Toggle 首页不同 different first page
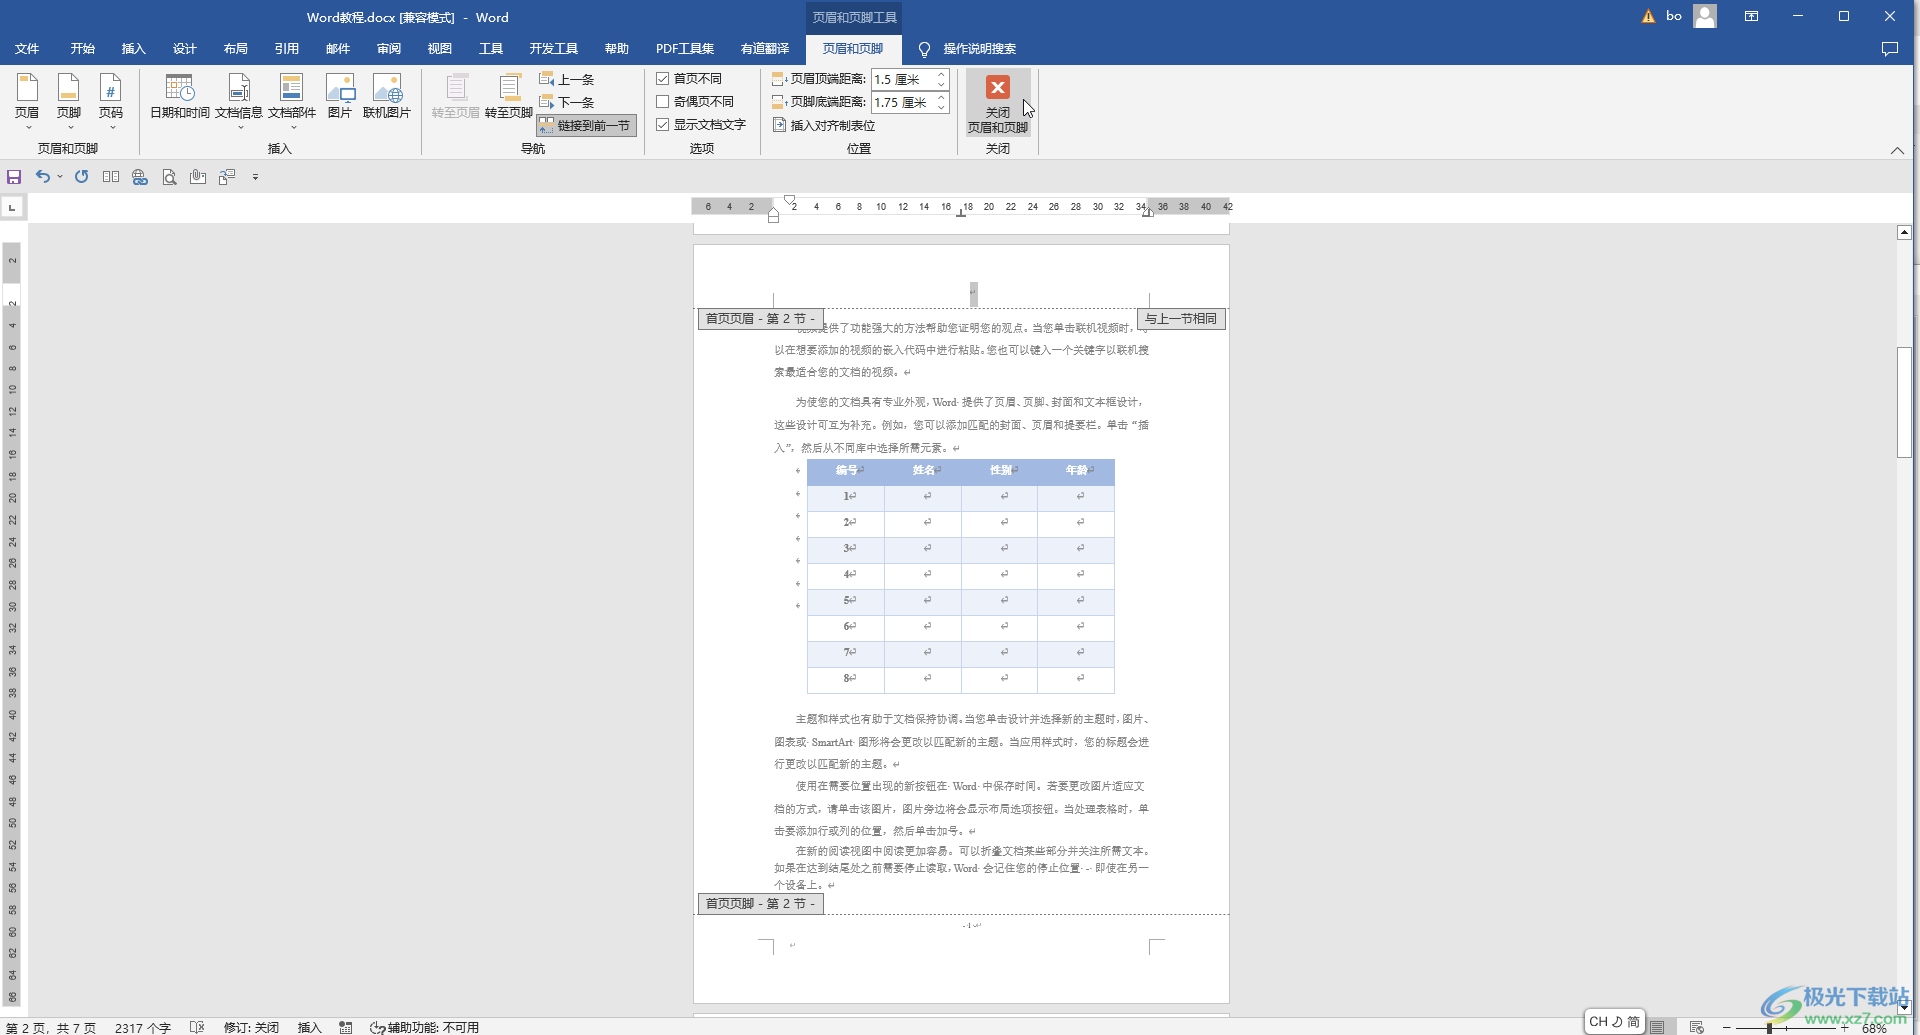 689,78
